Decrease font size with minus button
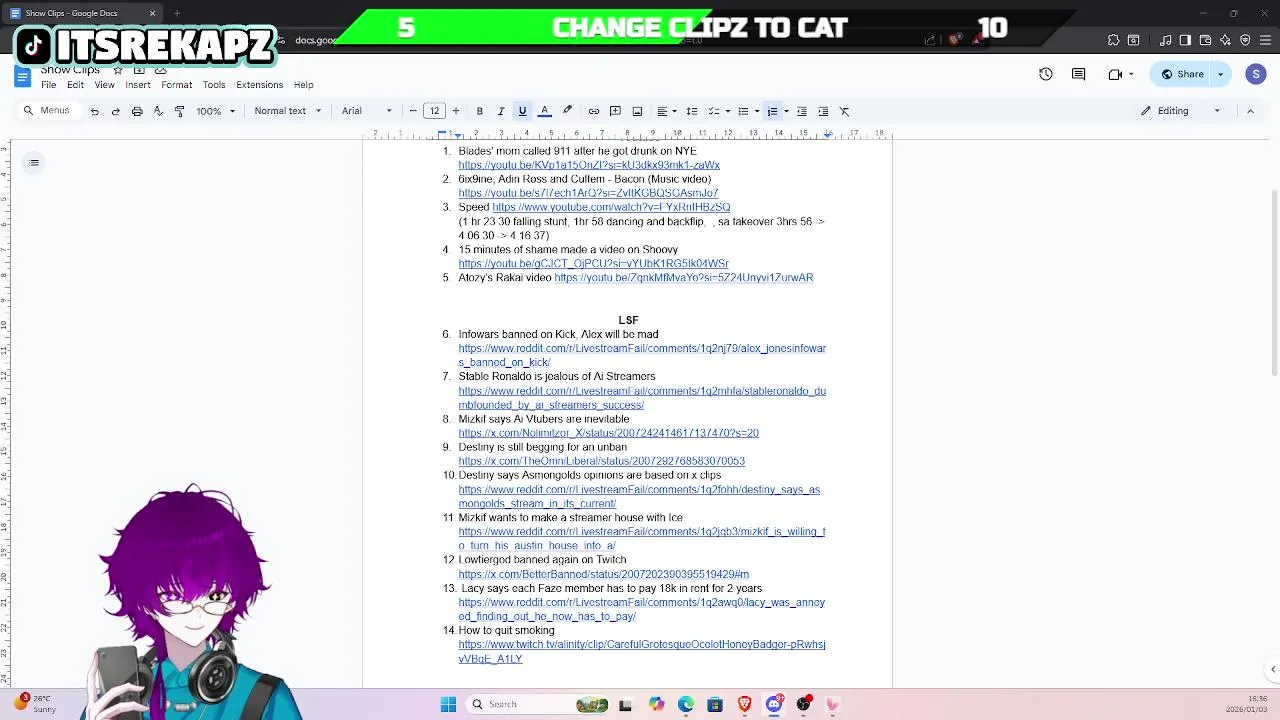Image resolution: width=1280 pixels, height=720 pixels. coord(413,111)
